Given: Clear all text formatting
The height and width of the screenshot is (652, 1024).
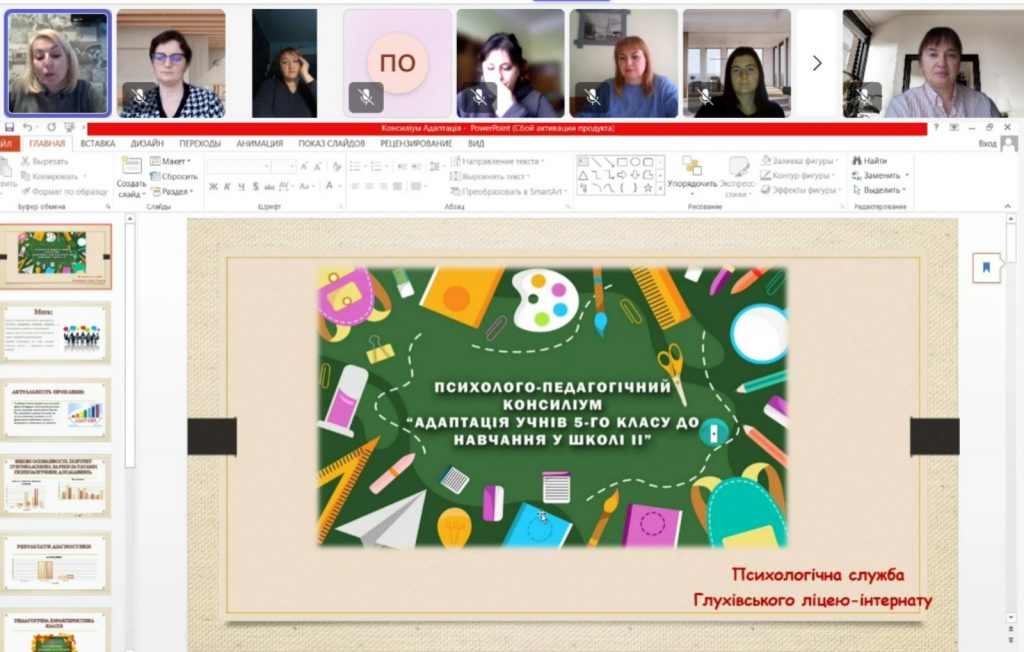Looking at the screenshot, I should click(x=336, y=167).
